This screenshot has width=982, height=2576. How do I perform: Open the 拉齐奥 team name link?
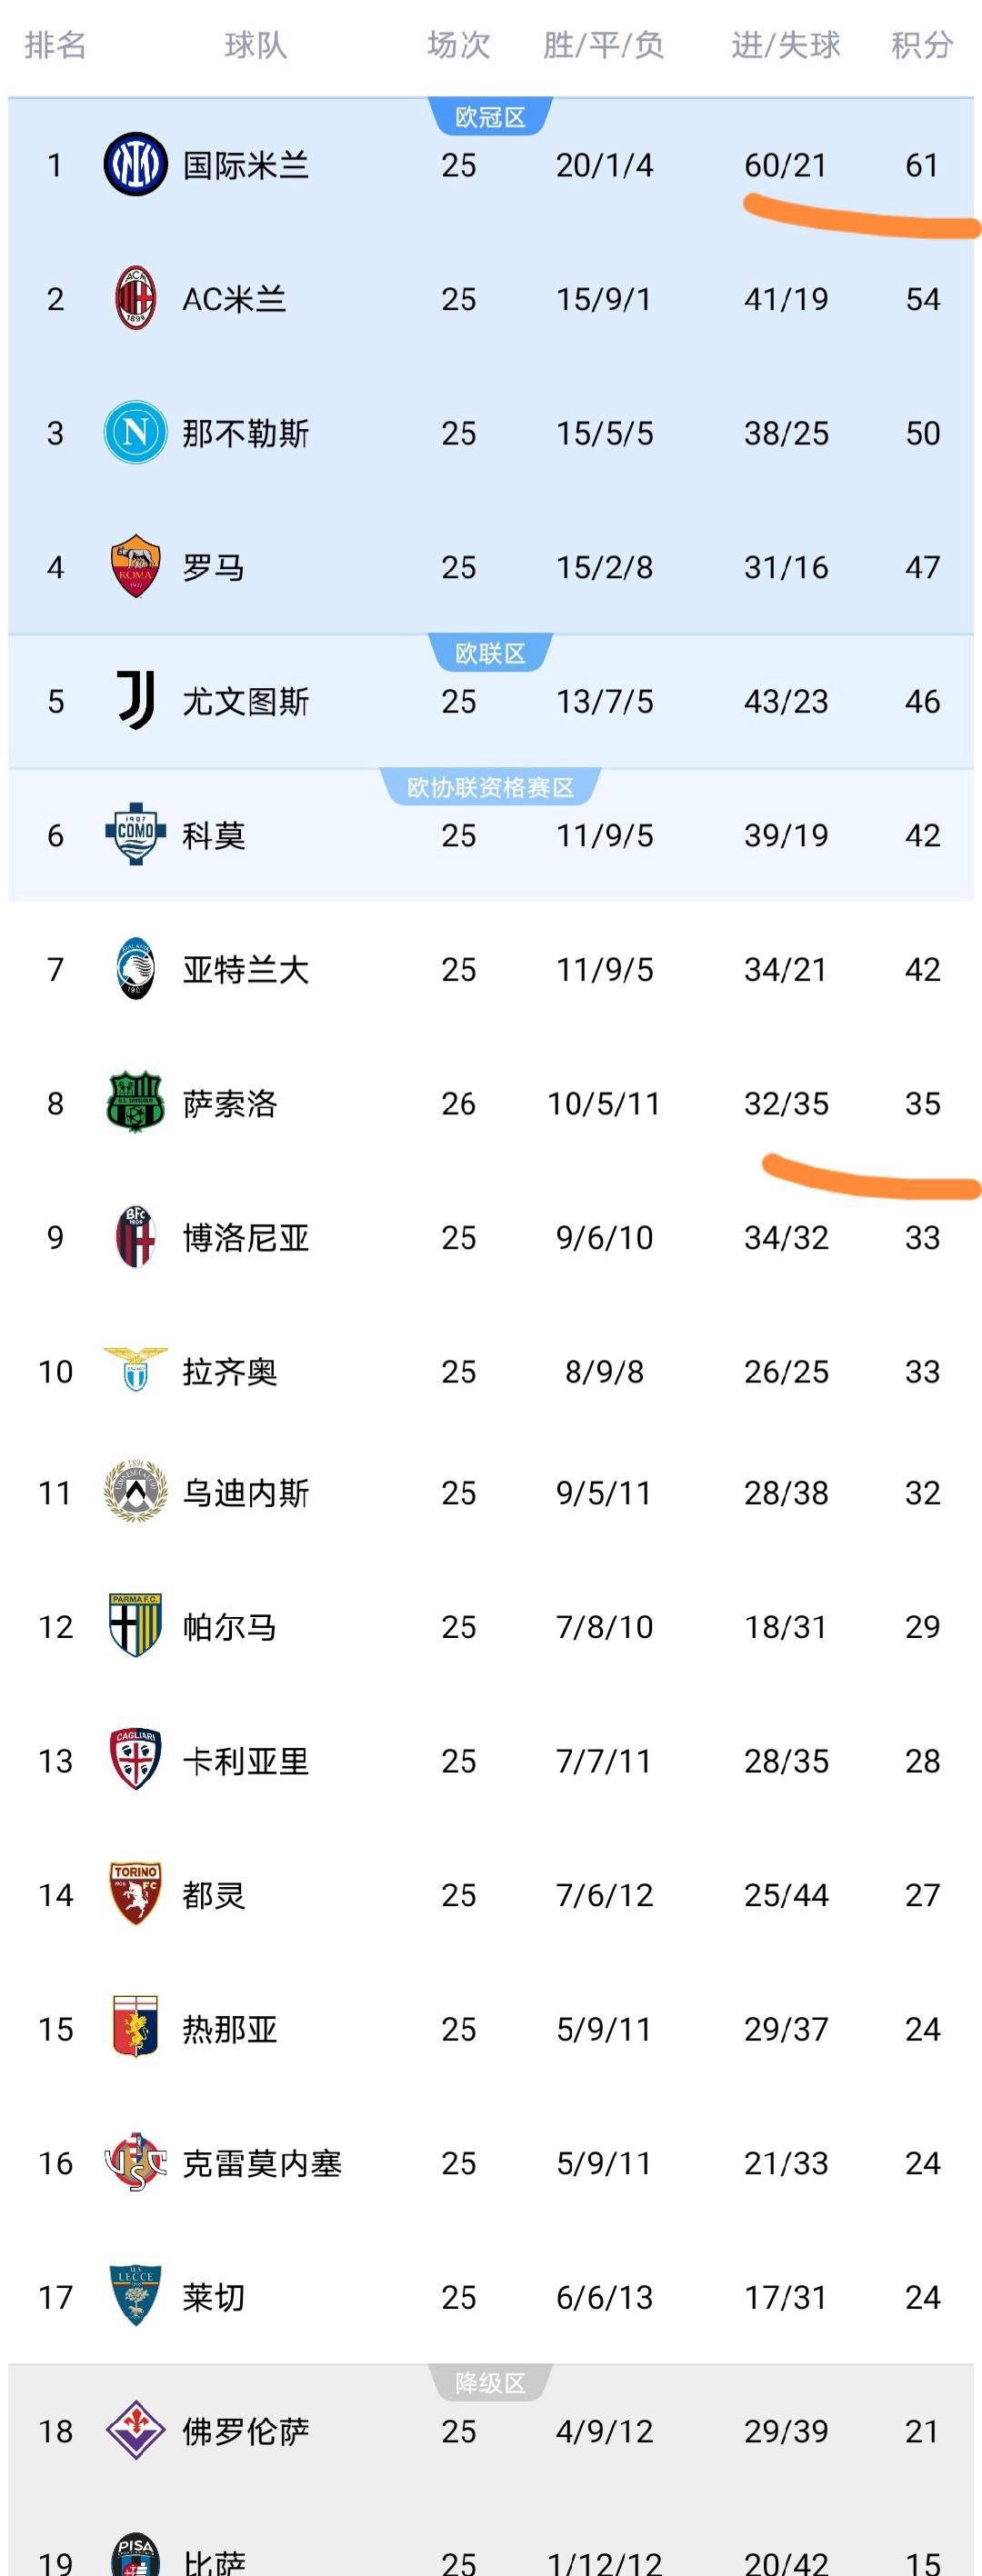click(x=230, y=1371)
